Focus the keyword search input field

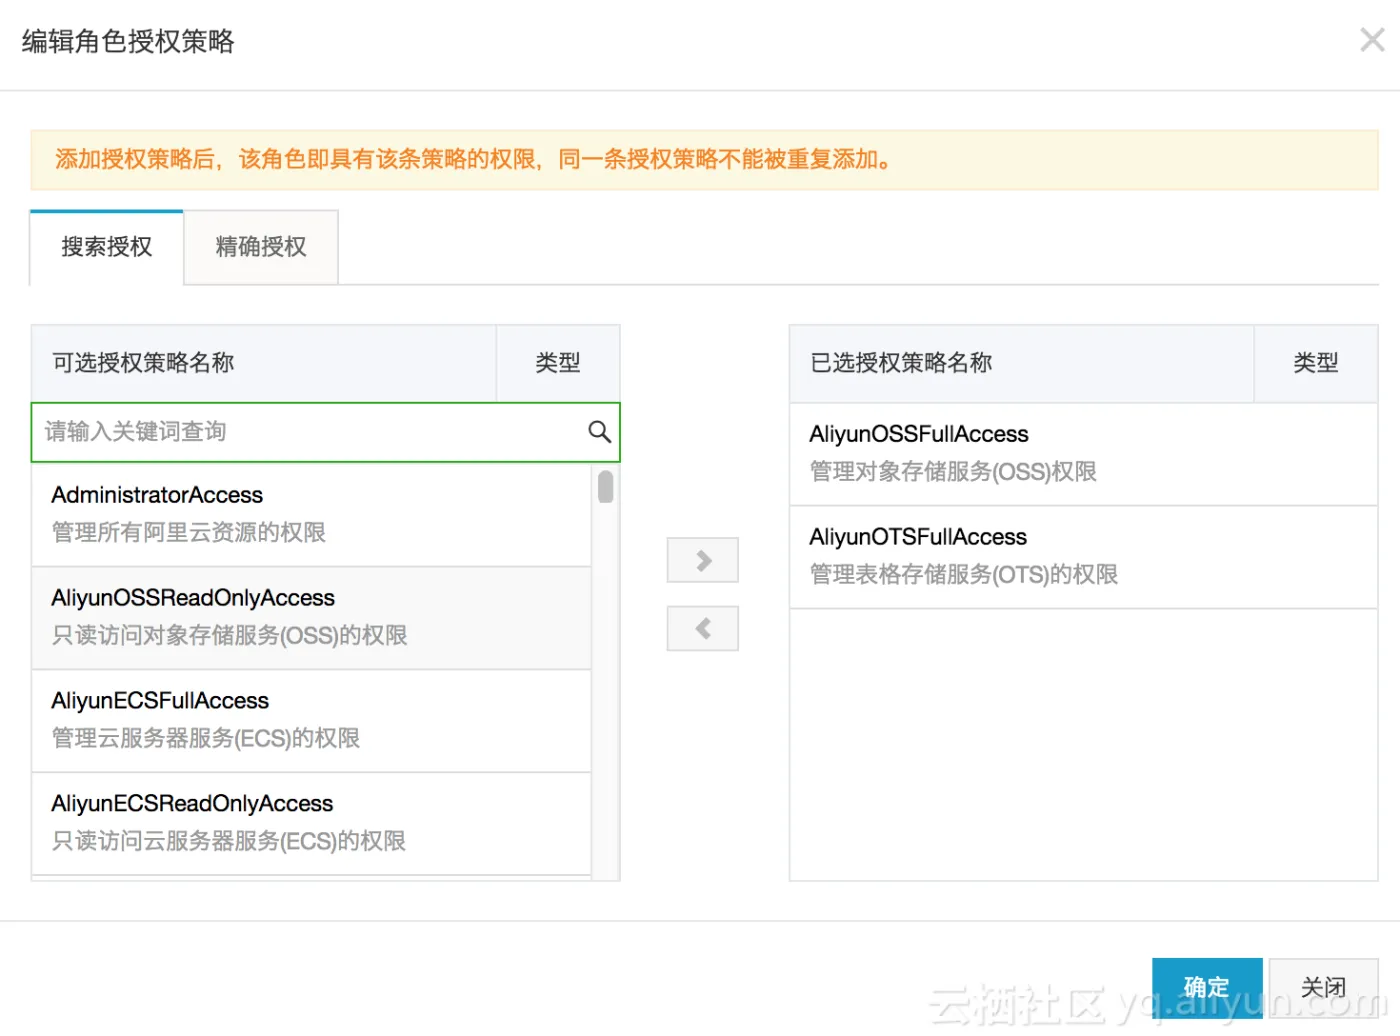326,432
